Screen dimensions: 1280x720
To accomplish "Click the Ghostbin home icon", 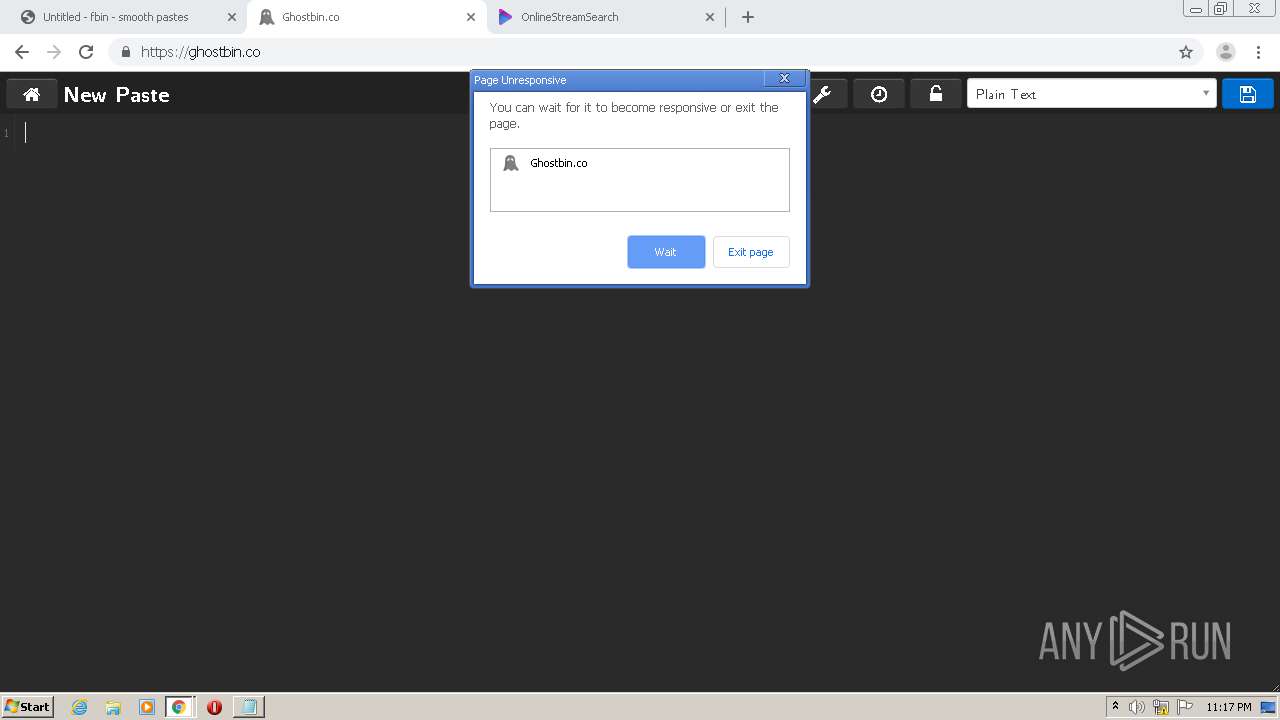I will pos(32,94).
